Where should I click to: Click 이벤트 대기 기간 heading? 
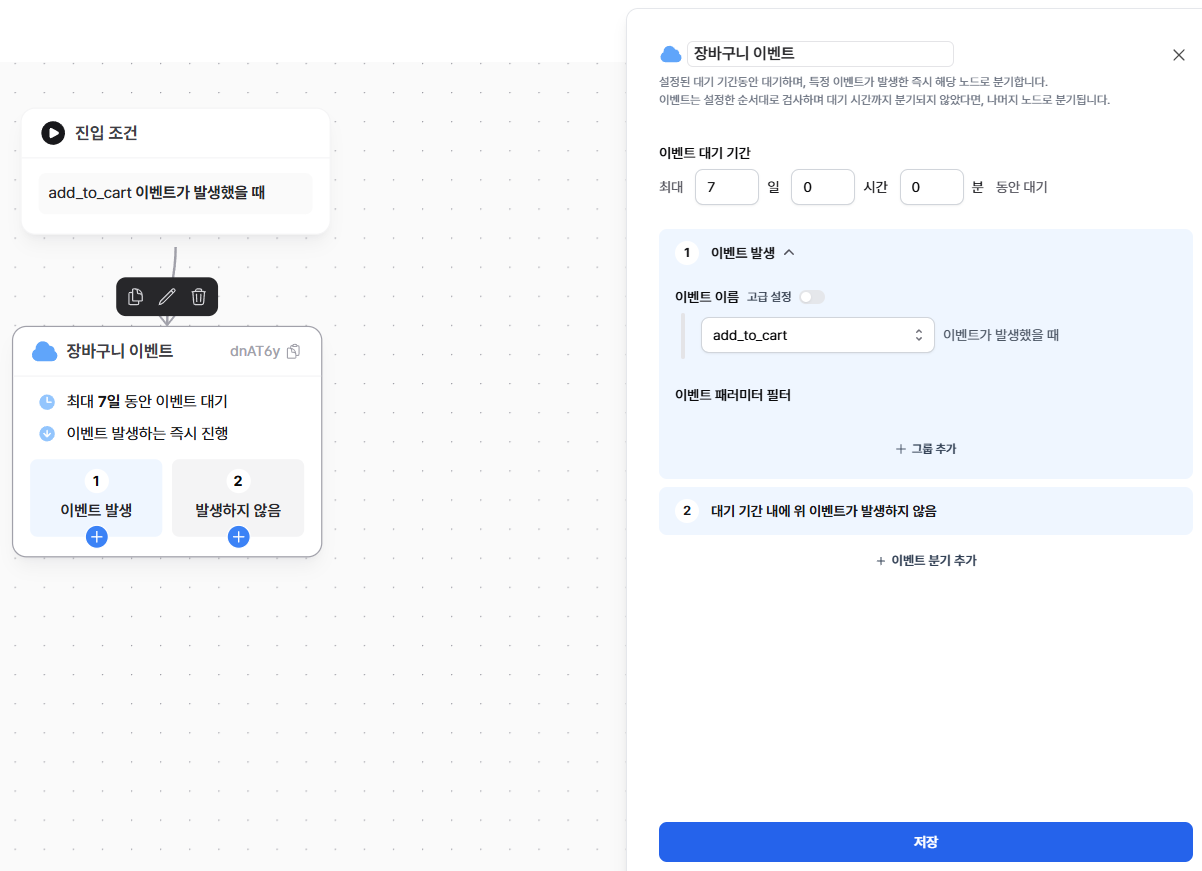click(705, 153)
